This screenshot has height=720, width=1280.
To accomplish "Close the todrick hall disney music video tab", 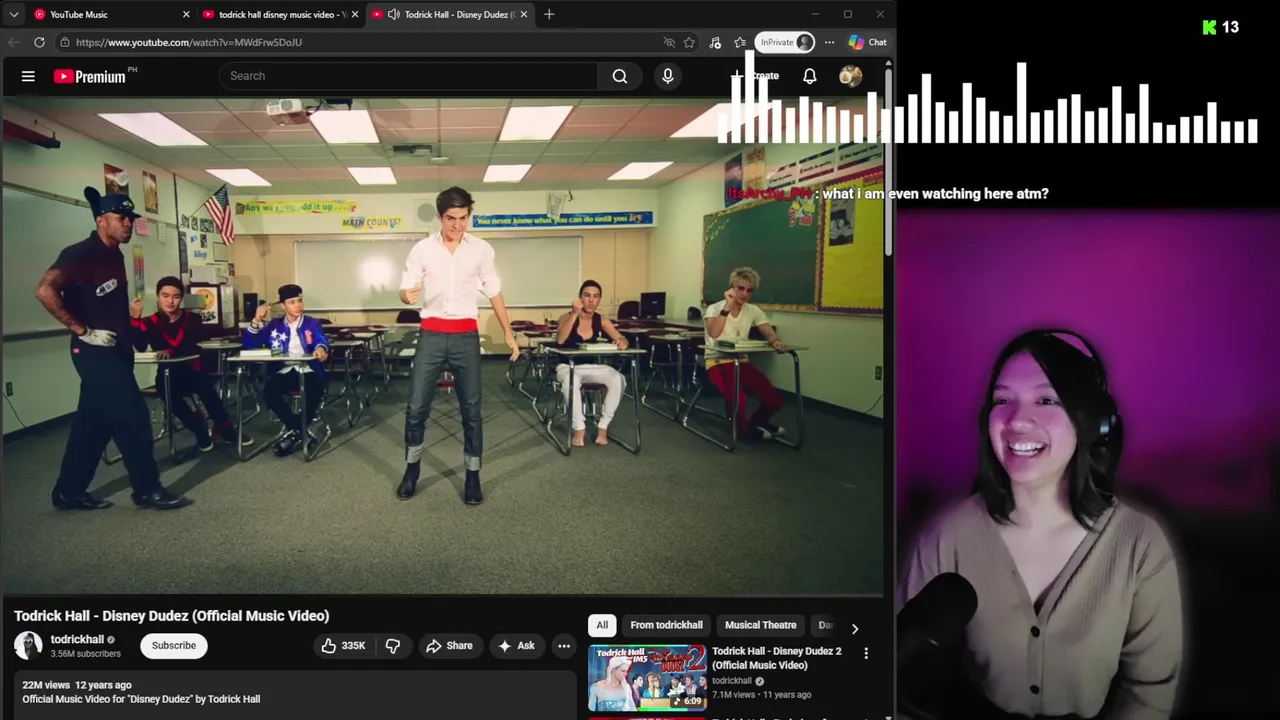I will [354, 14].
